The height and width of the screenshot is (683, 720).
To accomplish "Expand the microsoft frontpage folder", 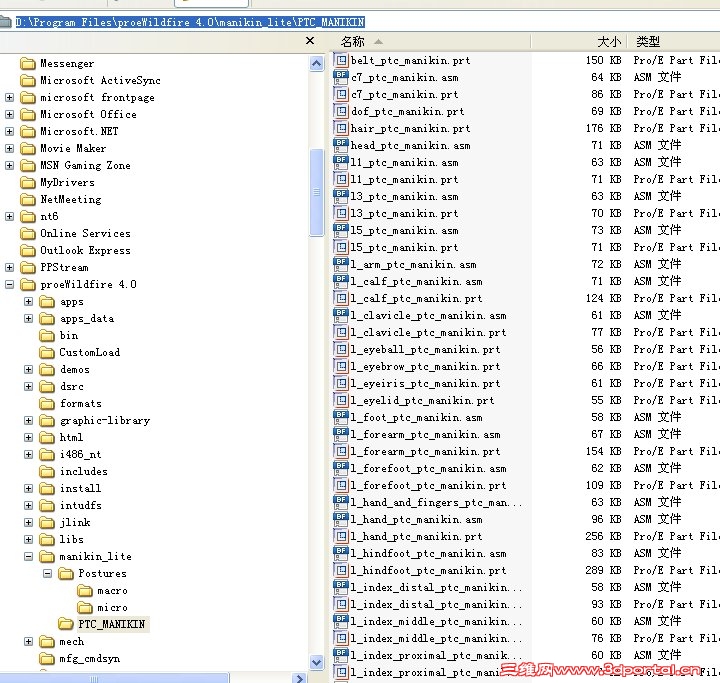I will [9, 97].
